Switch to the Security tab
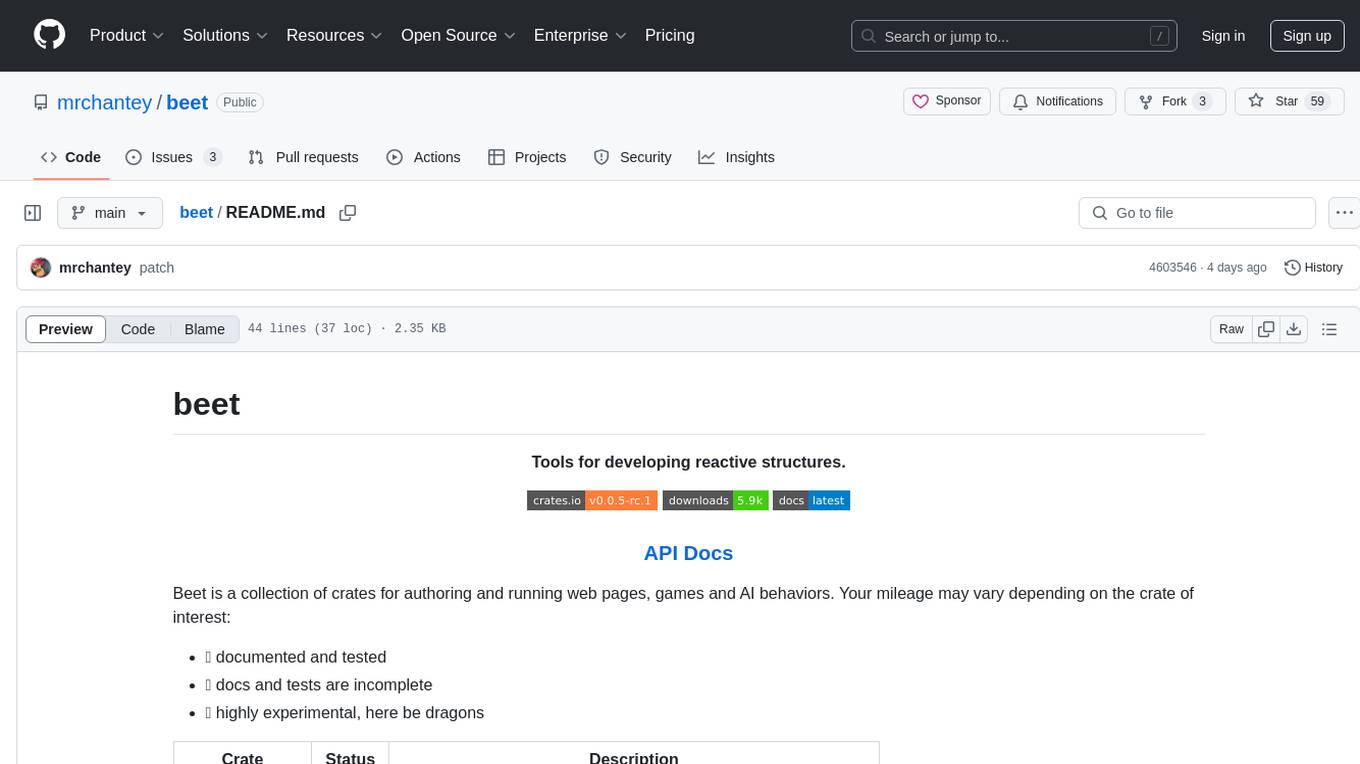Image resolution: width=1360 pixels, height=764 pixels. [x=632, y=157]
